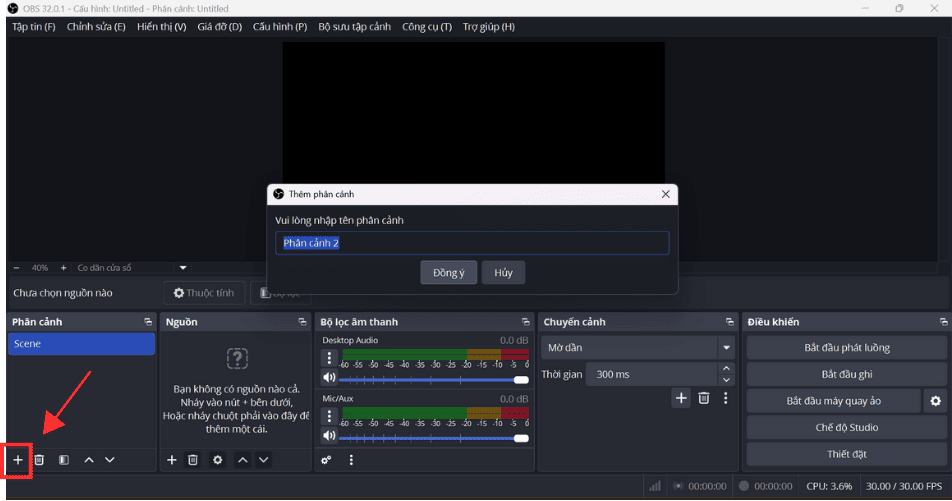Click the 40% zoom level text
This screenshot has height=501, width=952.
point(39,268)
